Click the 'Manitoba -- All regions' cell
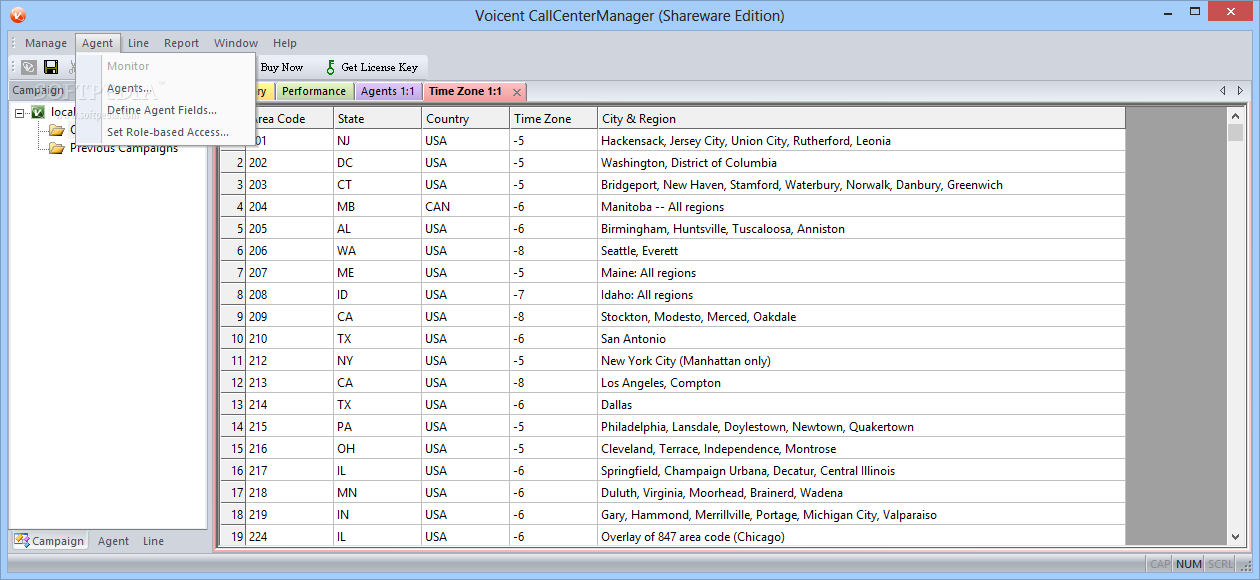Viewport: 1260px width, 580px height. click(x=861, y=207)
